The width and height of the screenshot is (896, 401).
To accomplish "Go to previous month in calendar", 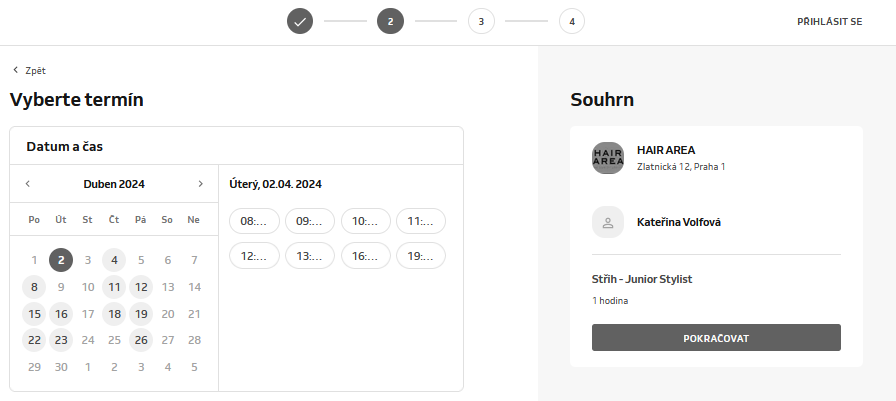I will [x=28, y=184].
